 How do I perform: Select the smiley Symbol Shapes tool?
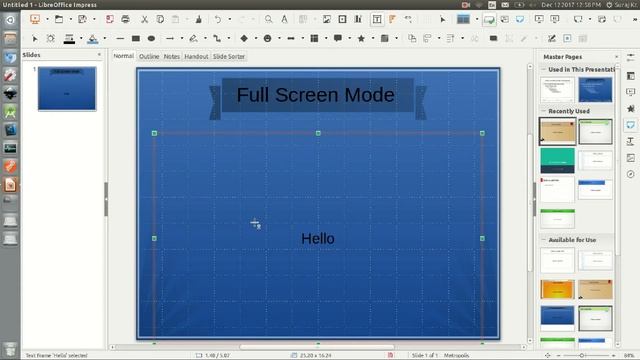pos(268,38)
